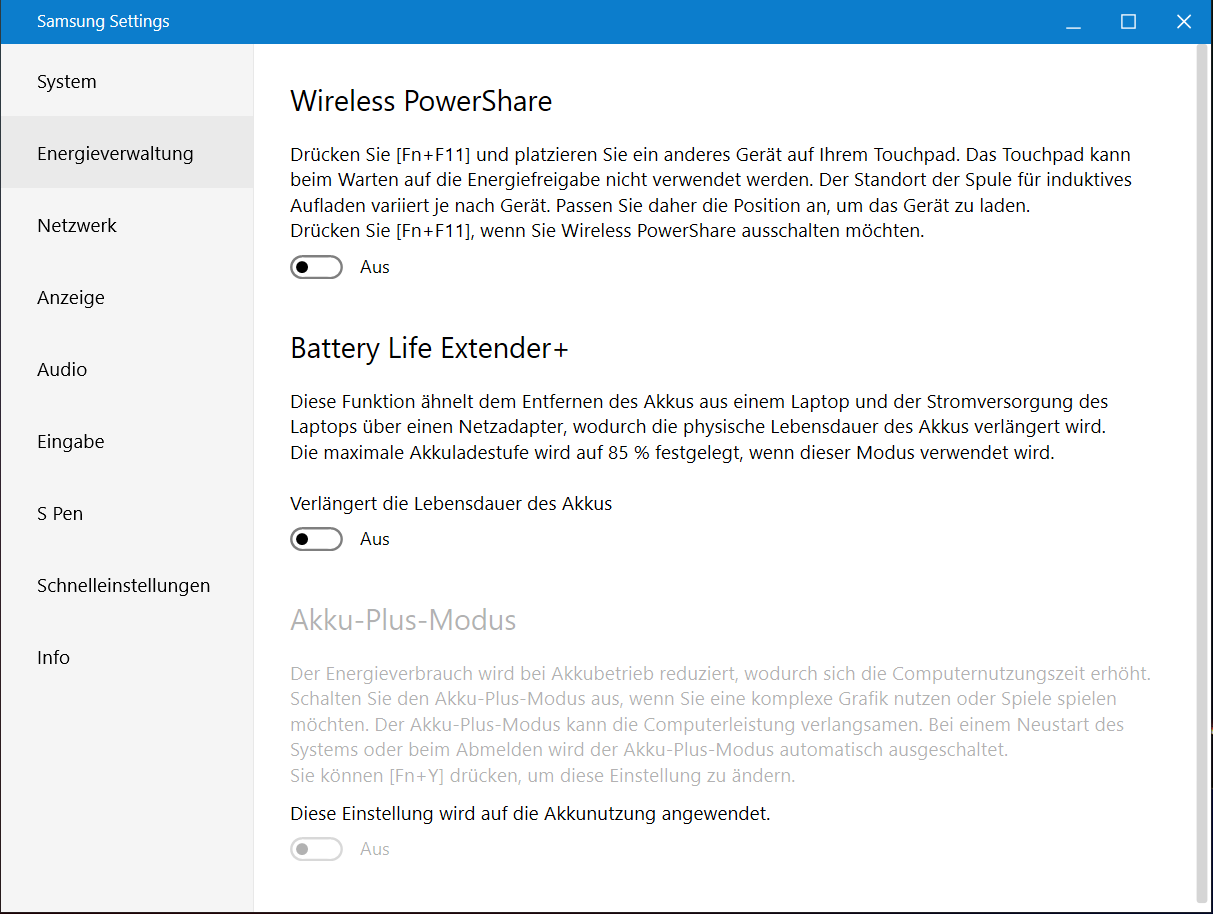Screen dimensions: 1213x914
Task: Click the greyed Akku-Plus-Modus heading
Action: pos(403,620)
